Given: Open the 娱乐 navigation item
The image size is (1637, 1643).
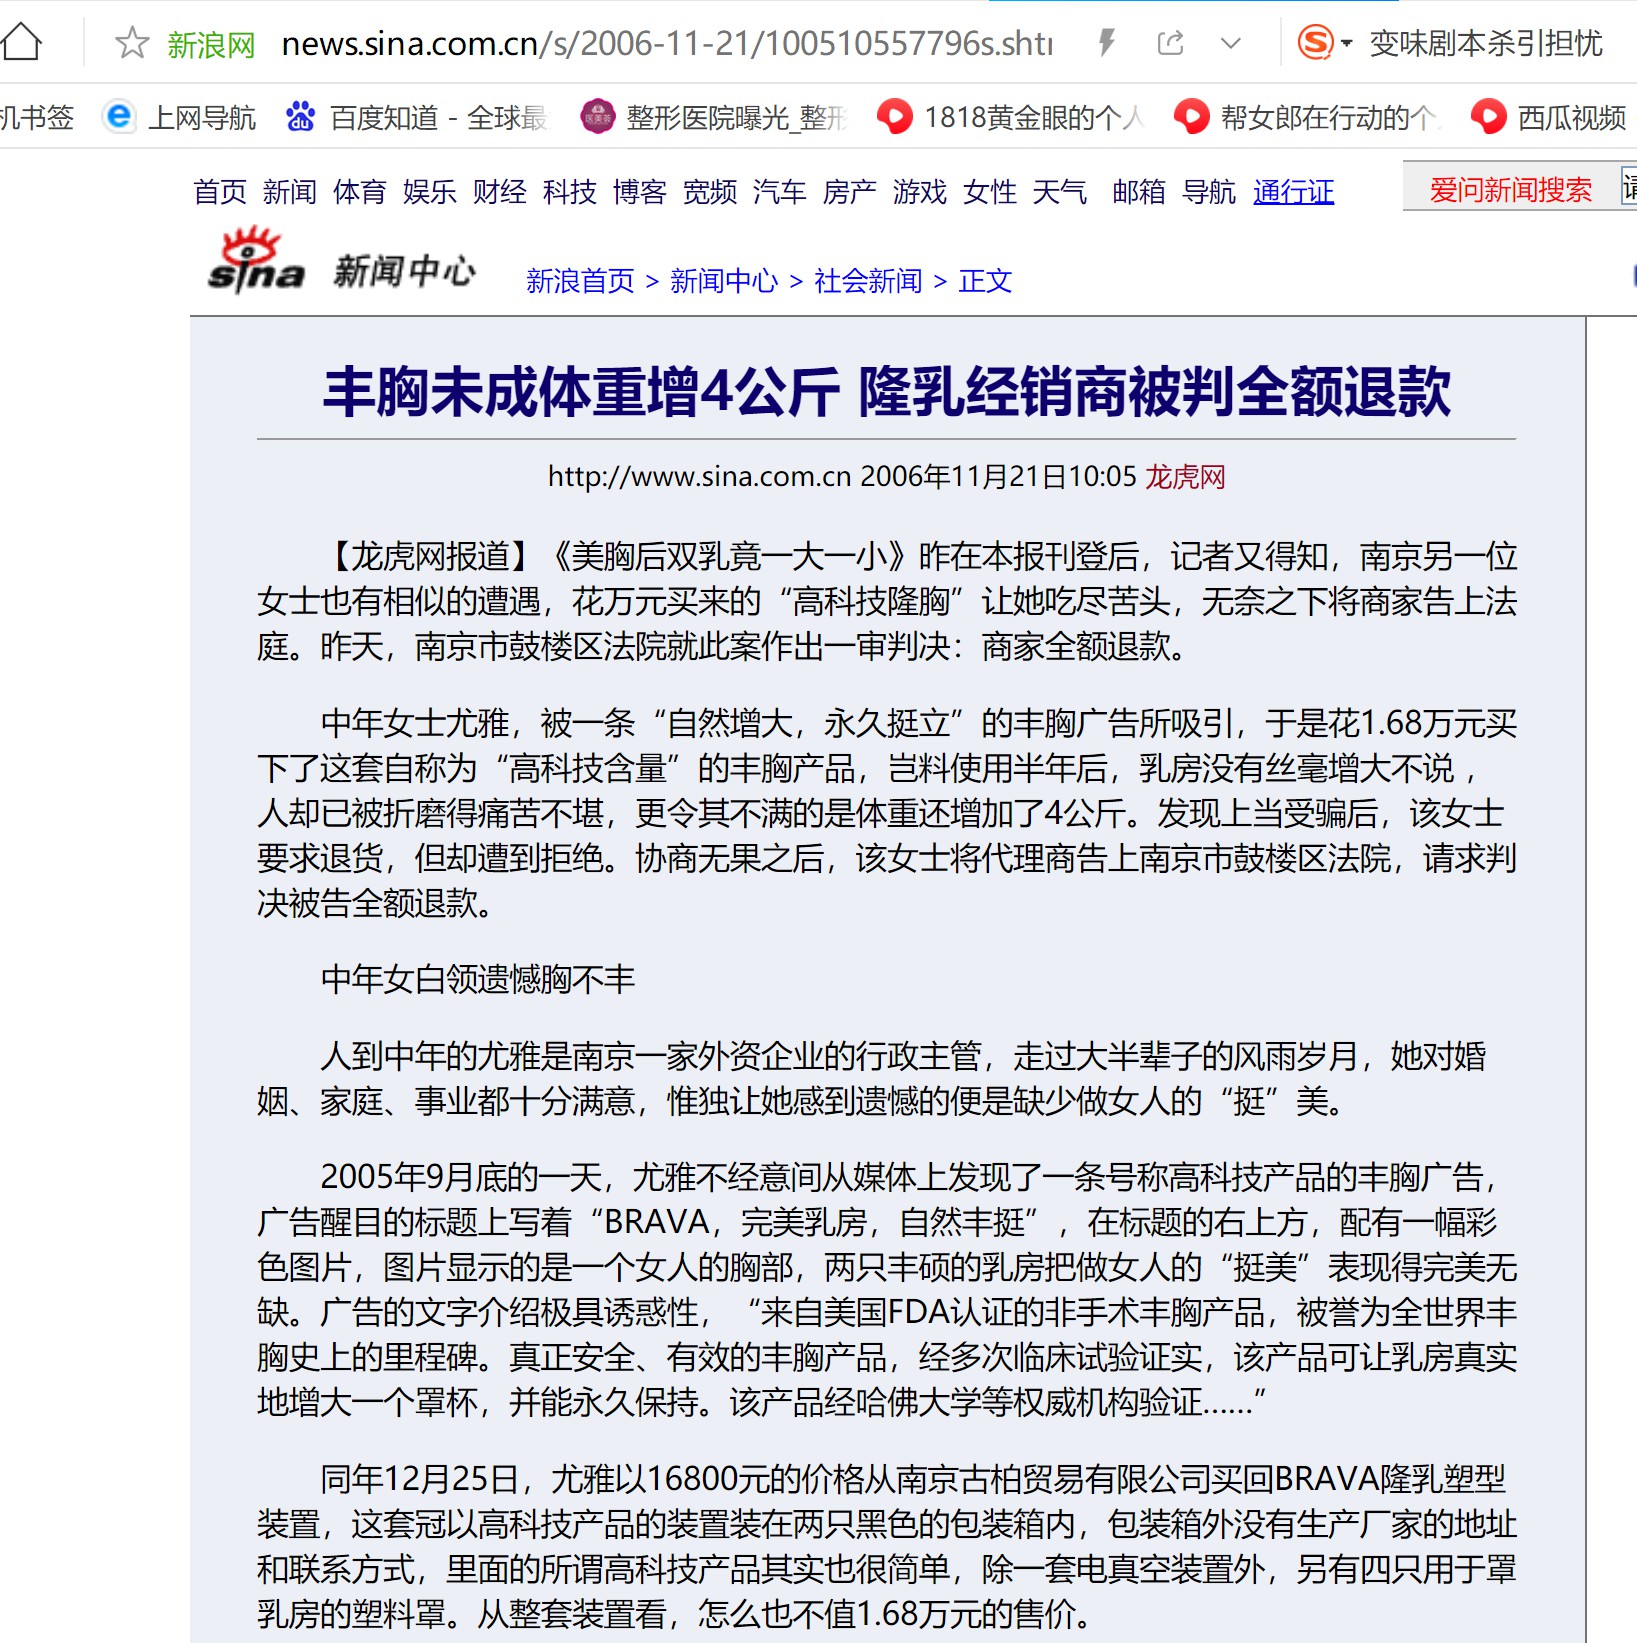Looking at the screenshot, I should coord(430,191).
